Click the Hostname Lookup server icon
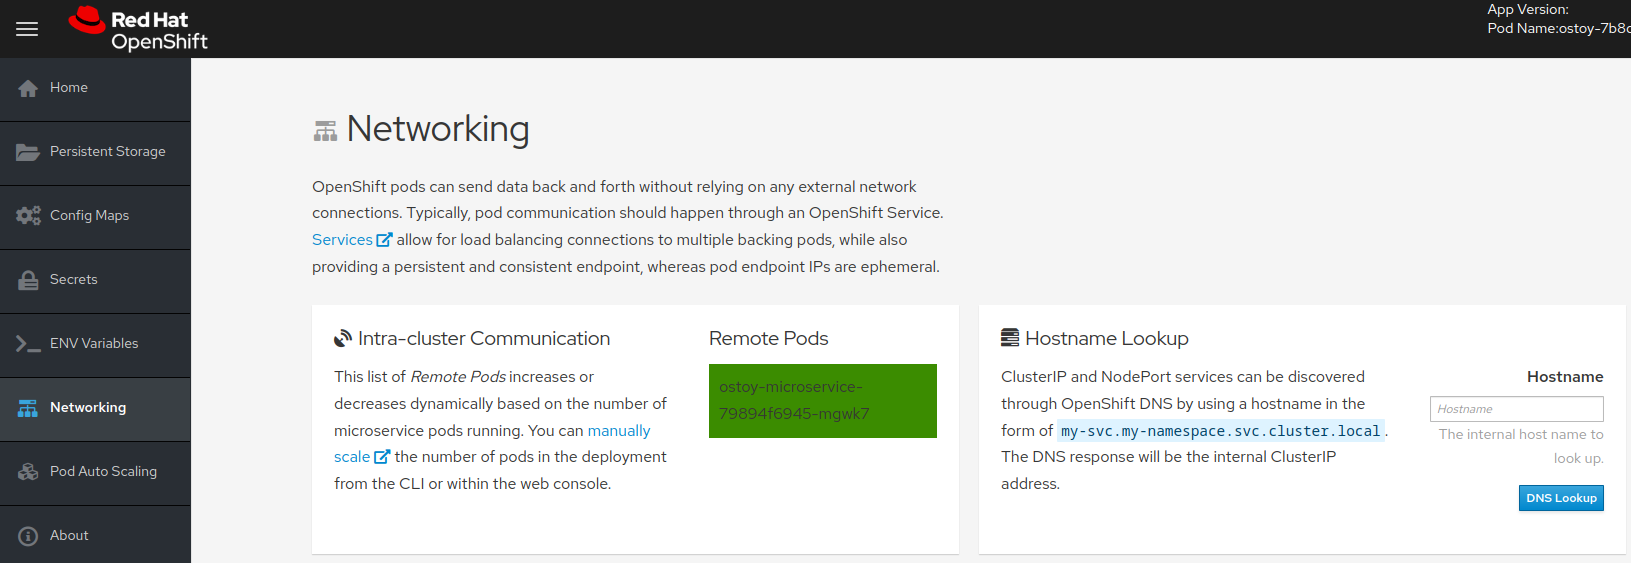Viewport: 1631px width, 563px height. click(1010, 338)
